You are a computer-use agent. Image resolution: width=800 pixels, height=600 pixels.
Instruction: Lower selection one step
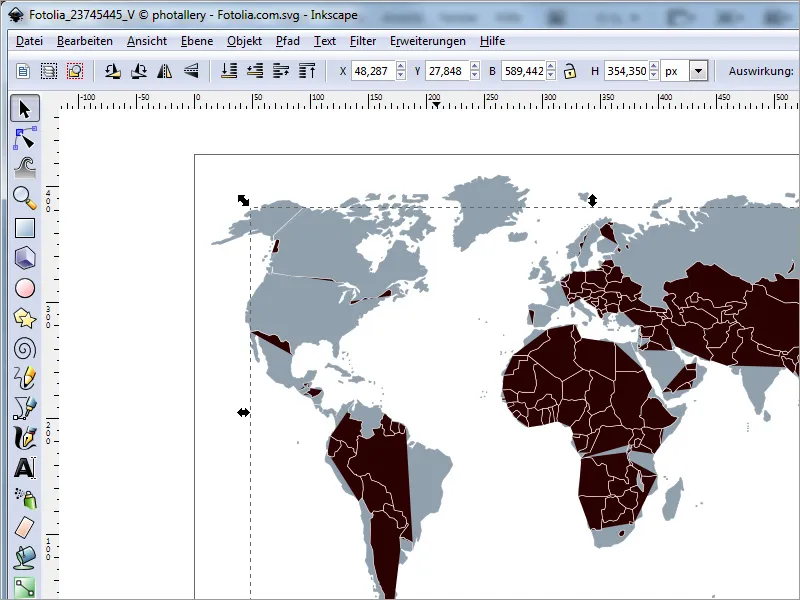pyautogui.click(x=255, y=71)
